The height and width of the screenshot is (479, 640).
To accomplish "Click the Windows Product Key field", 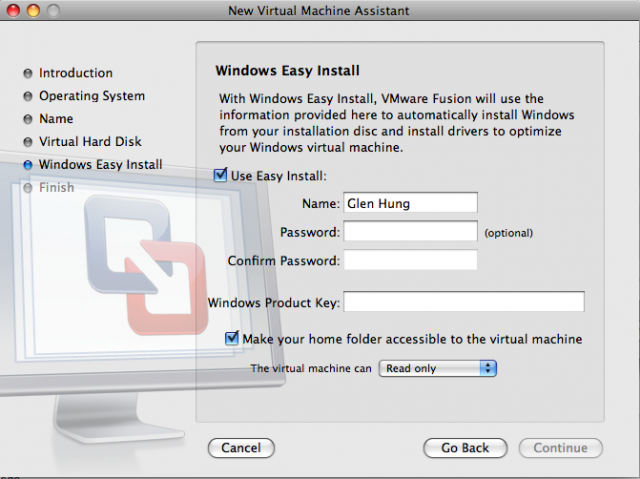I will [x=464, y=302].
